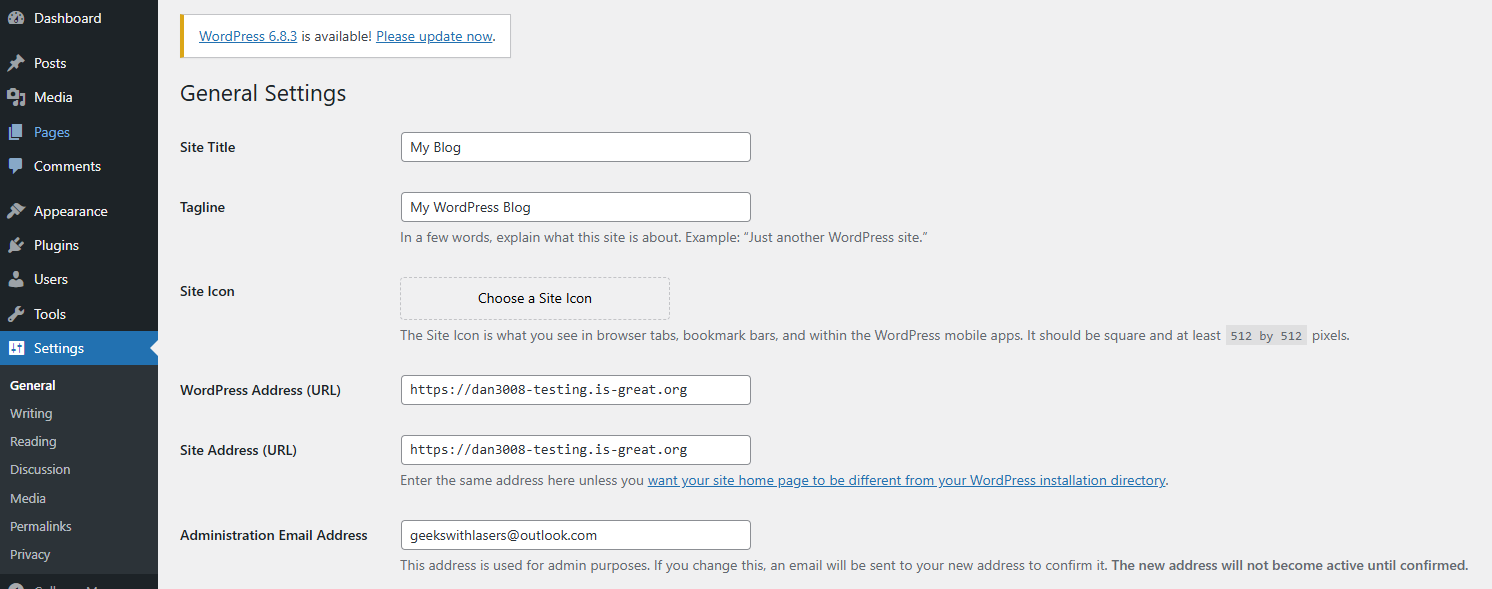The width and height of the screenshot is (1492, 589).
Task: Select Permalinks in the Settings submenu
Action: coord(41,526)
